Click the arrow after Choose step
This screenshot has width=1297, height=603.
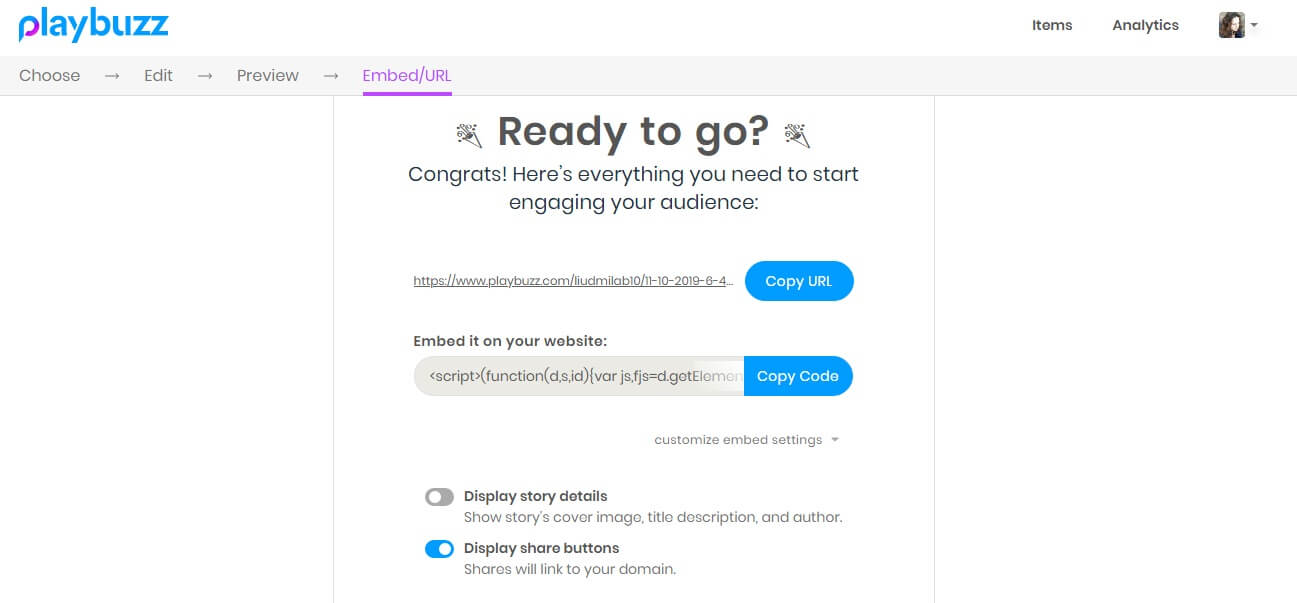(x=112, y=76)
